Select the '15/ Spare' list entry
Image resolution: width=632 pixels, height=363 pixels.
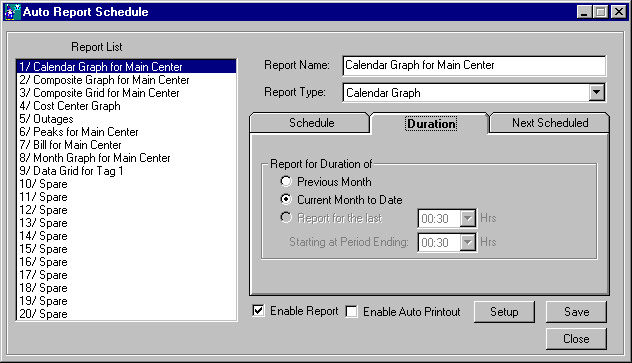tap(126, 249)
